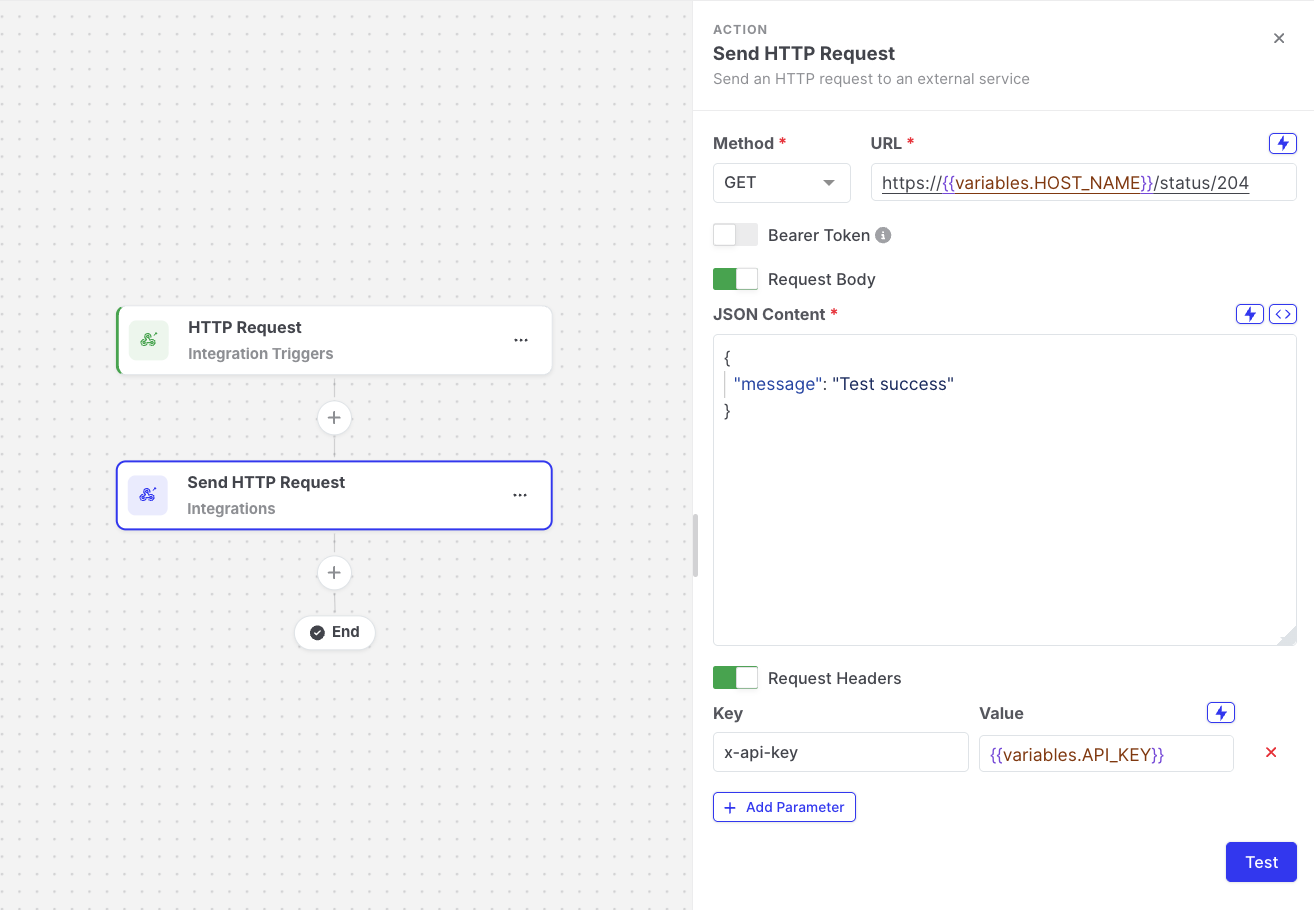Viewport: 1314px width, 910px height.
Task: Click the JSON Content editor corner grip
Action: coord(1288,636)
